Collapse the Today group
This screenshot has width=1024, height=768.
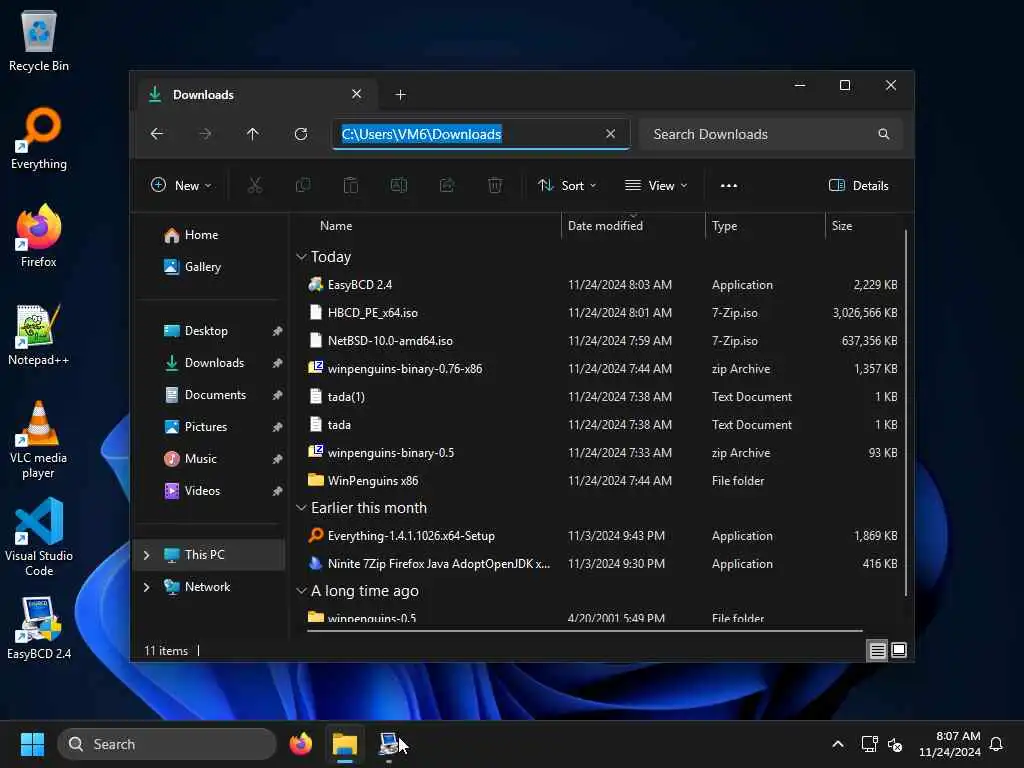coord(301,257)
